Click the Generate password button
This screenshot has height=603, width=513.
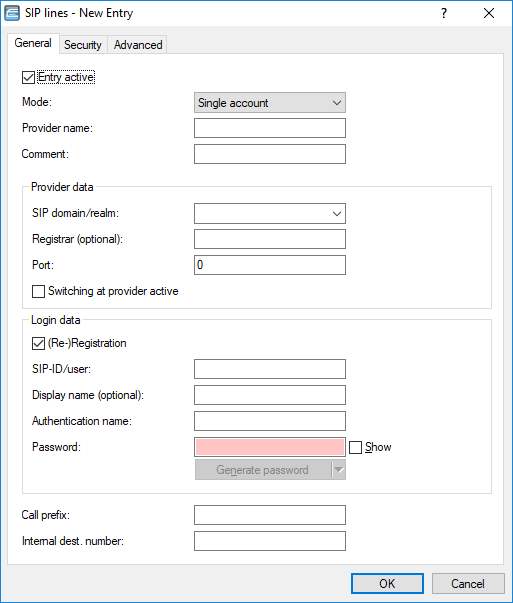pos(263,470)
